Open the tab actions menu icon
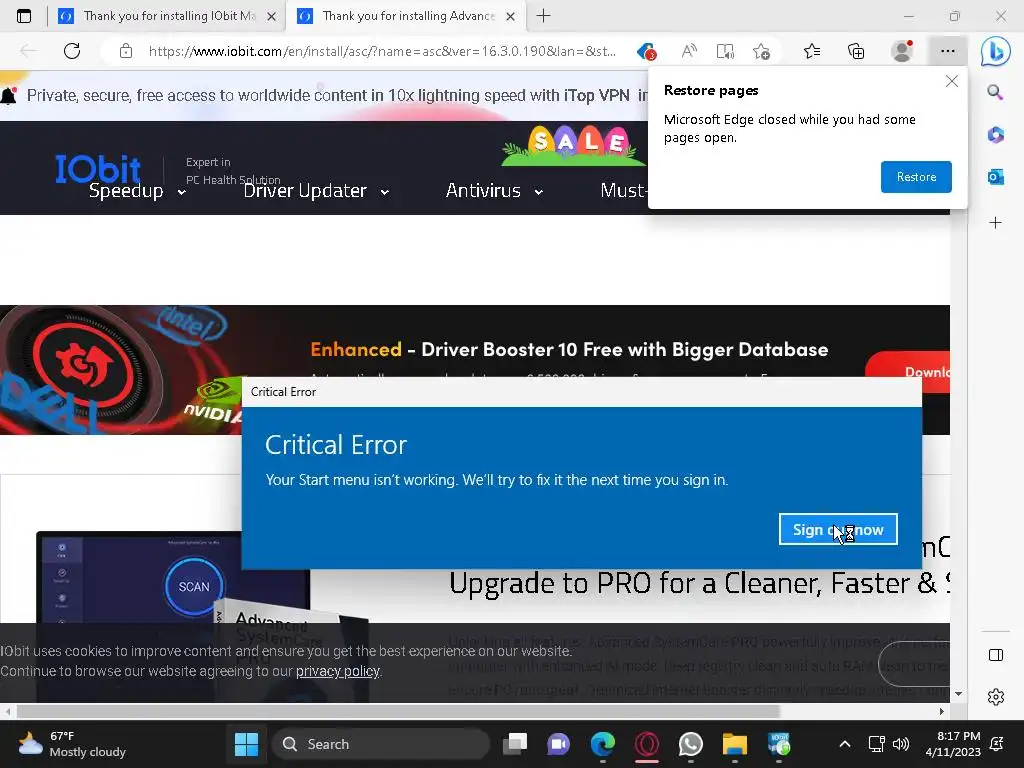The width and height of the screenshot is (1024, 768). tap(24, 16)
